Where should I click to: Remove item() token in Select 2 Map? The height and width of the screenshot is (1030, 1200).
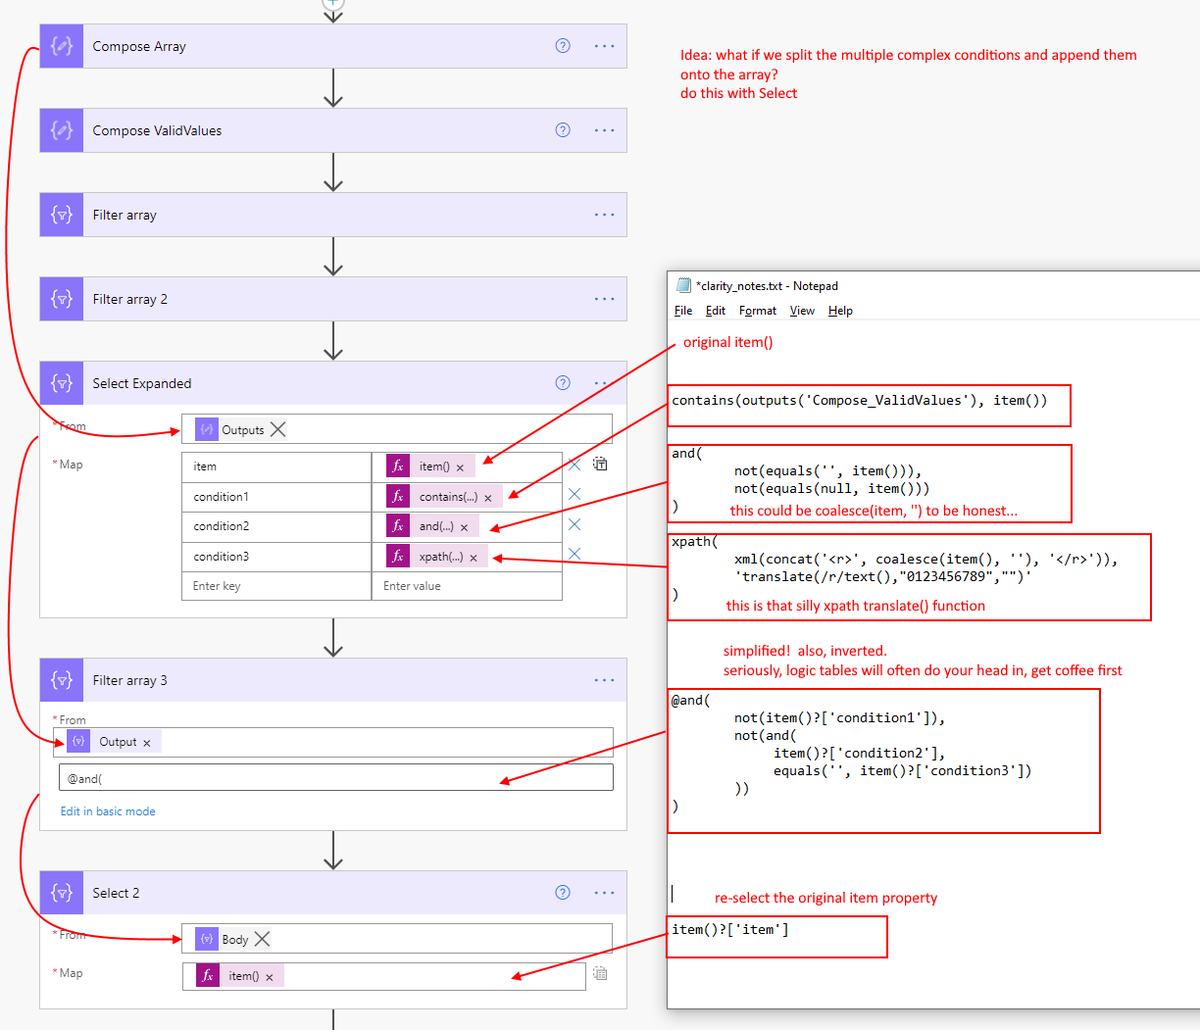(x=269, y=977)
